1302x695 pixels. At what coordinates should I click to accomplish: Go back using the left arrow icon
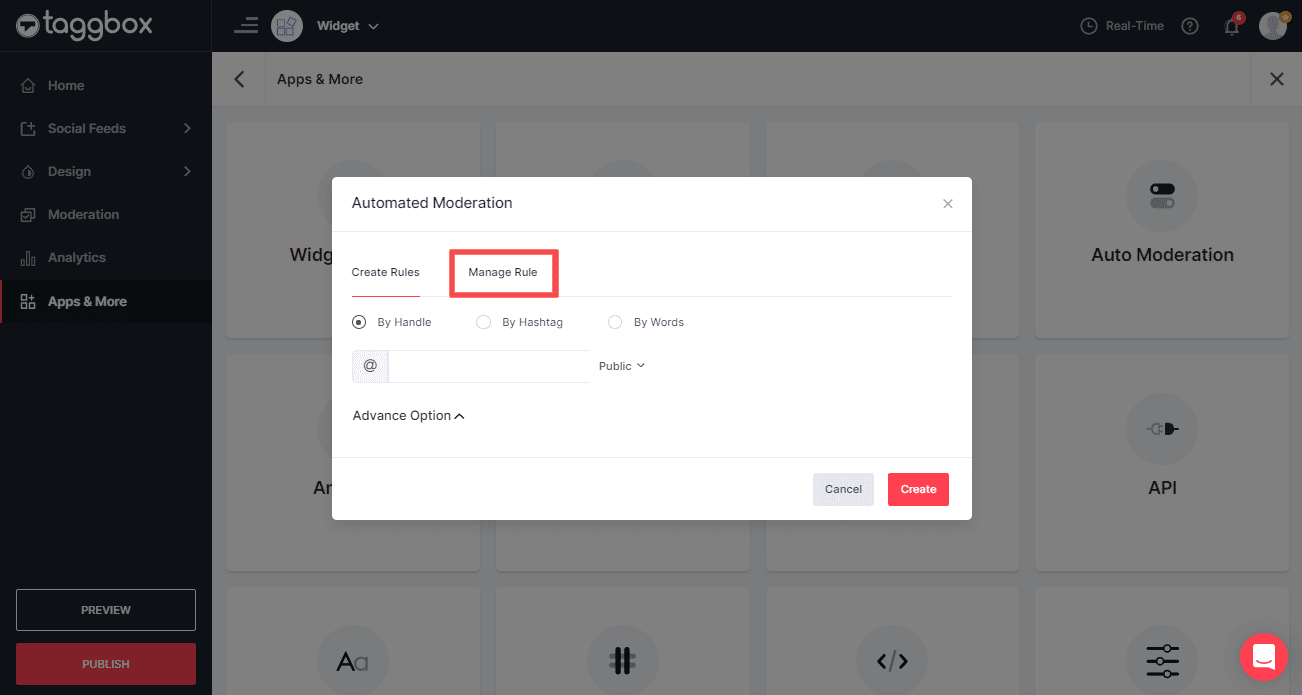pos(239,79)
